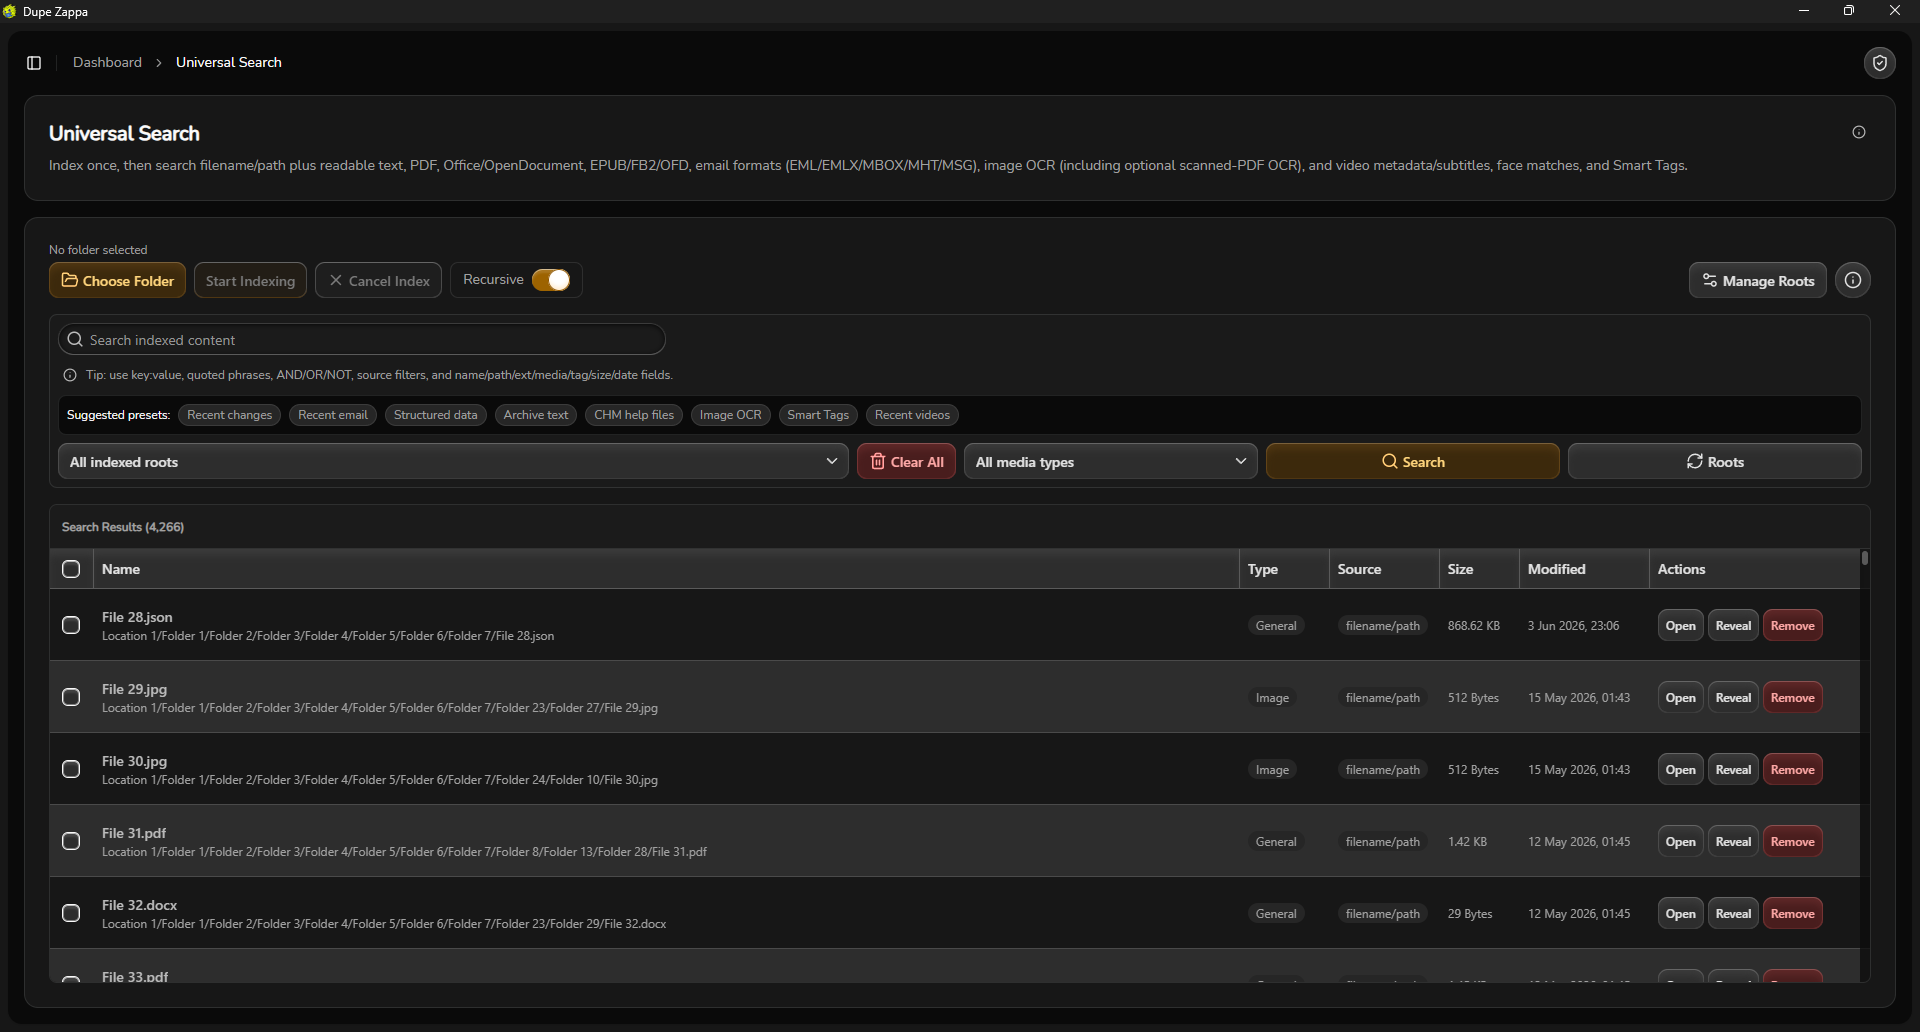The width and height of the screenshot is (1920, 1032).
Task: Remove File 28.json from results
Action: (x=1793, y=626)
